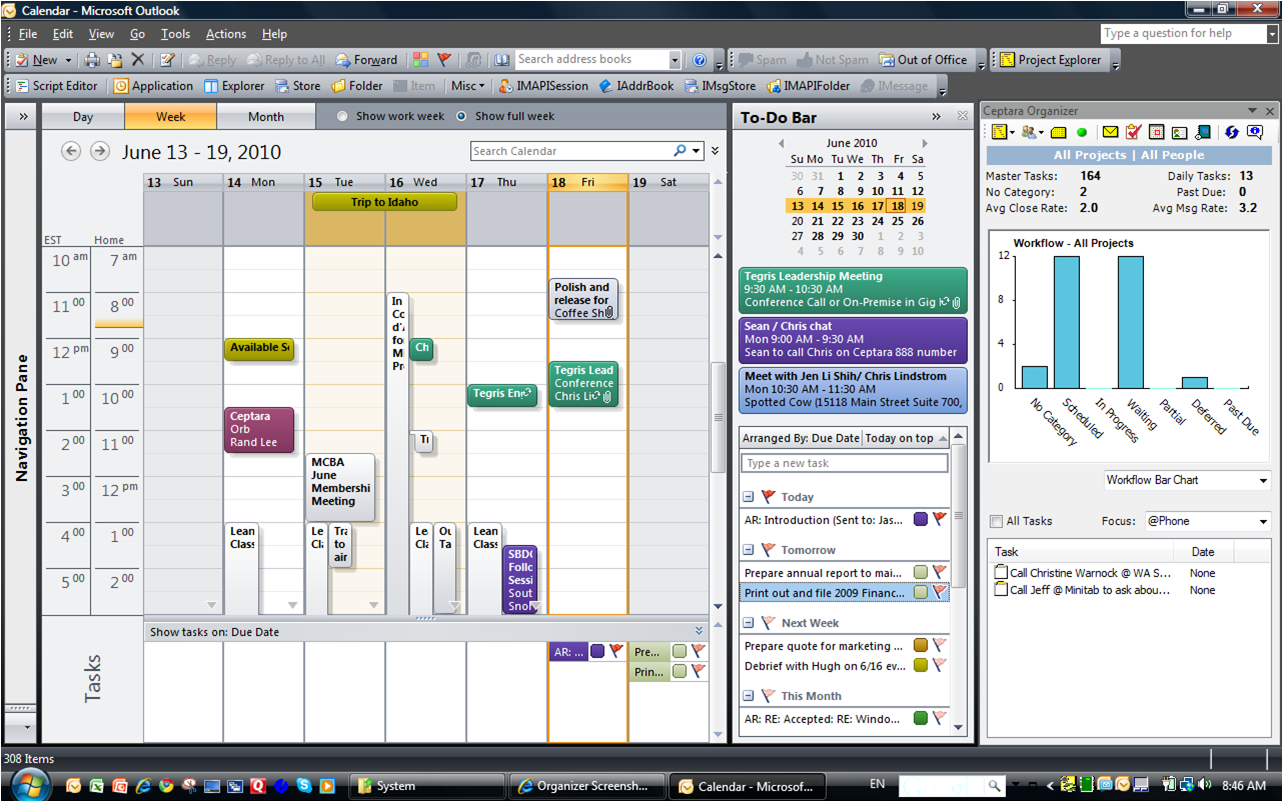Open the Go menu

pyautogui.click(x=137, y=34)
